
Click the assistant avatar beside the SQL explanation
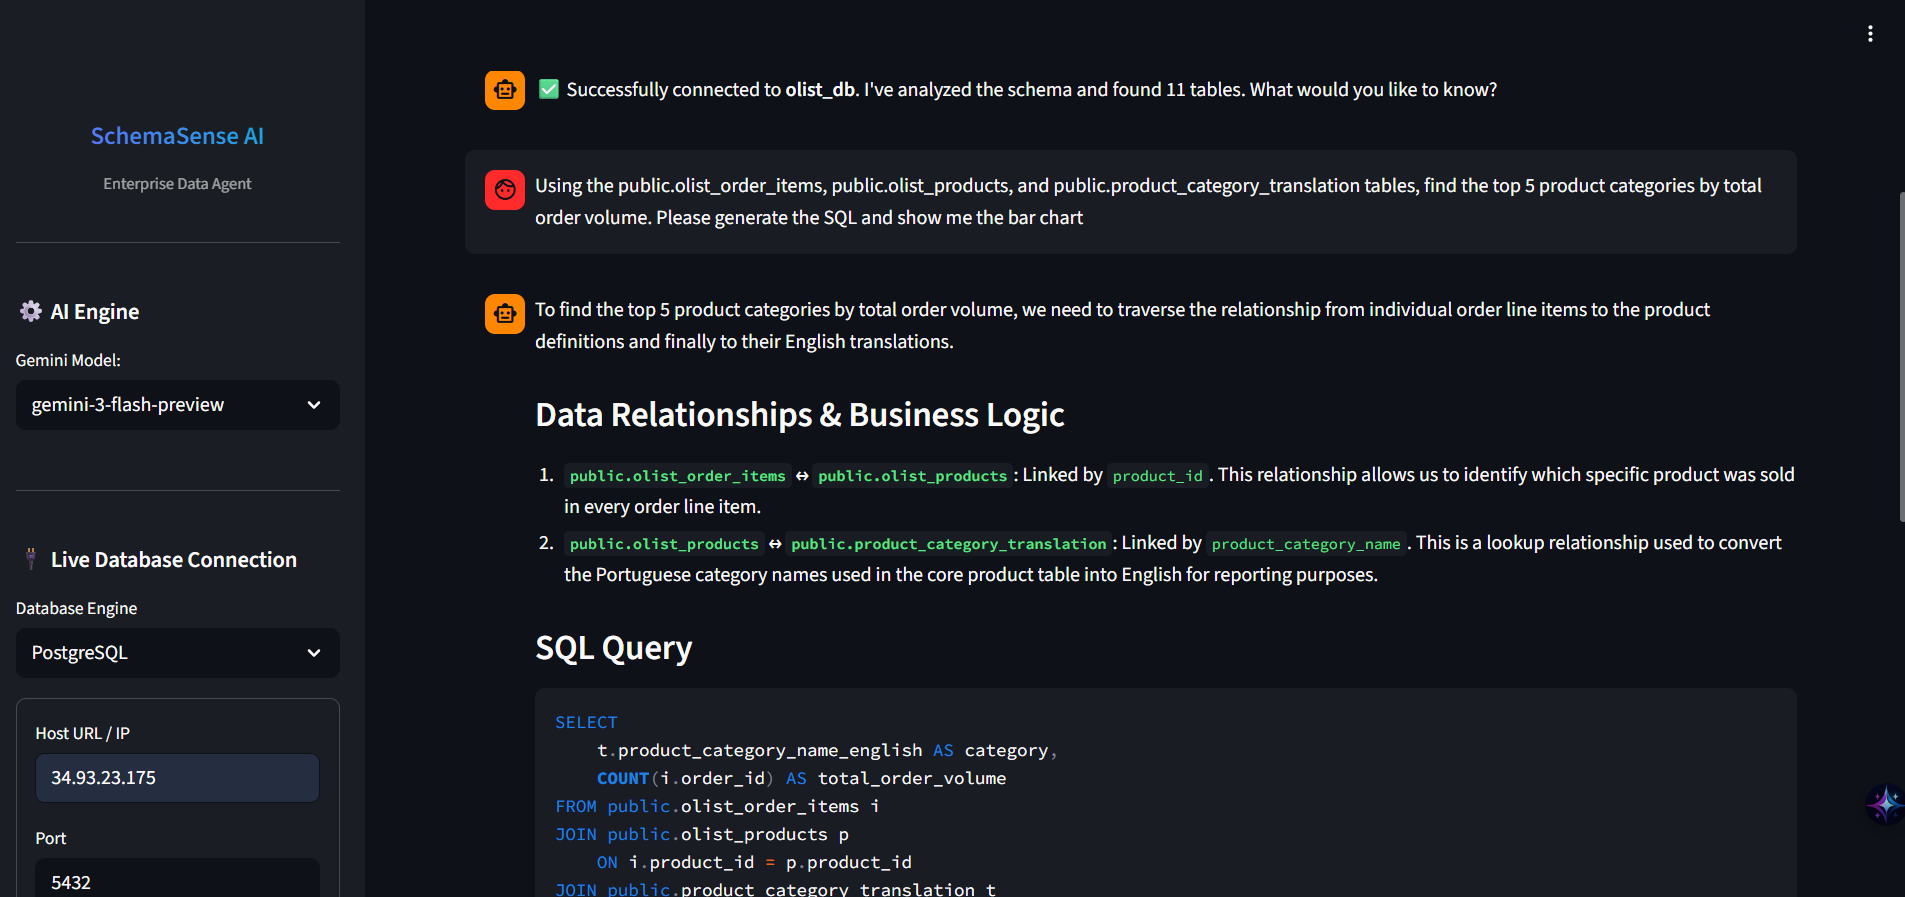tap(505, 314)
